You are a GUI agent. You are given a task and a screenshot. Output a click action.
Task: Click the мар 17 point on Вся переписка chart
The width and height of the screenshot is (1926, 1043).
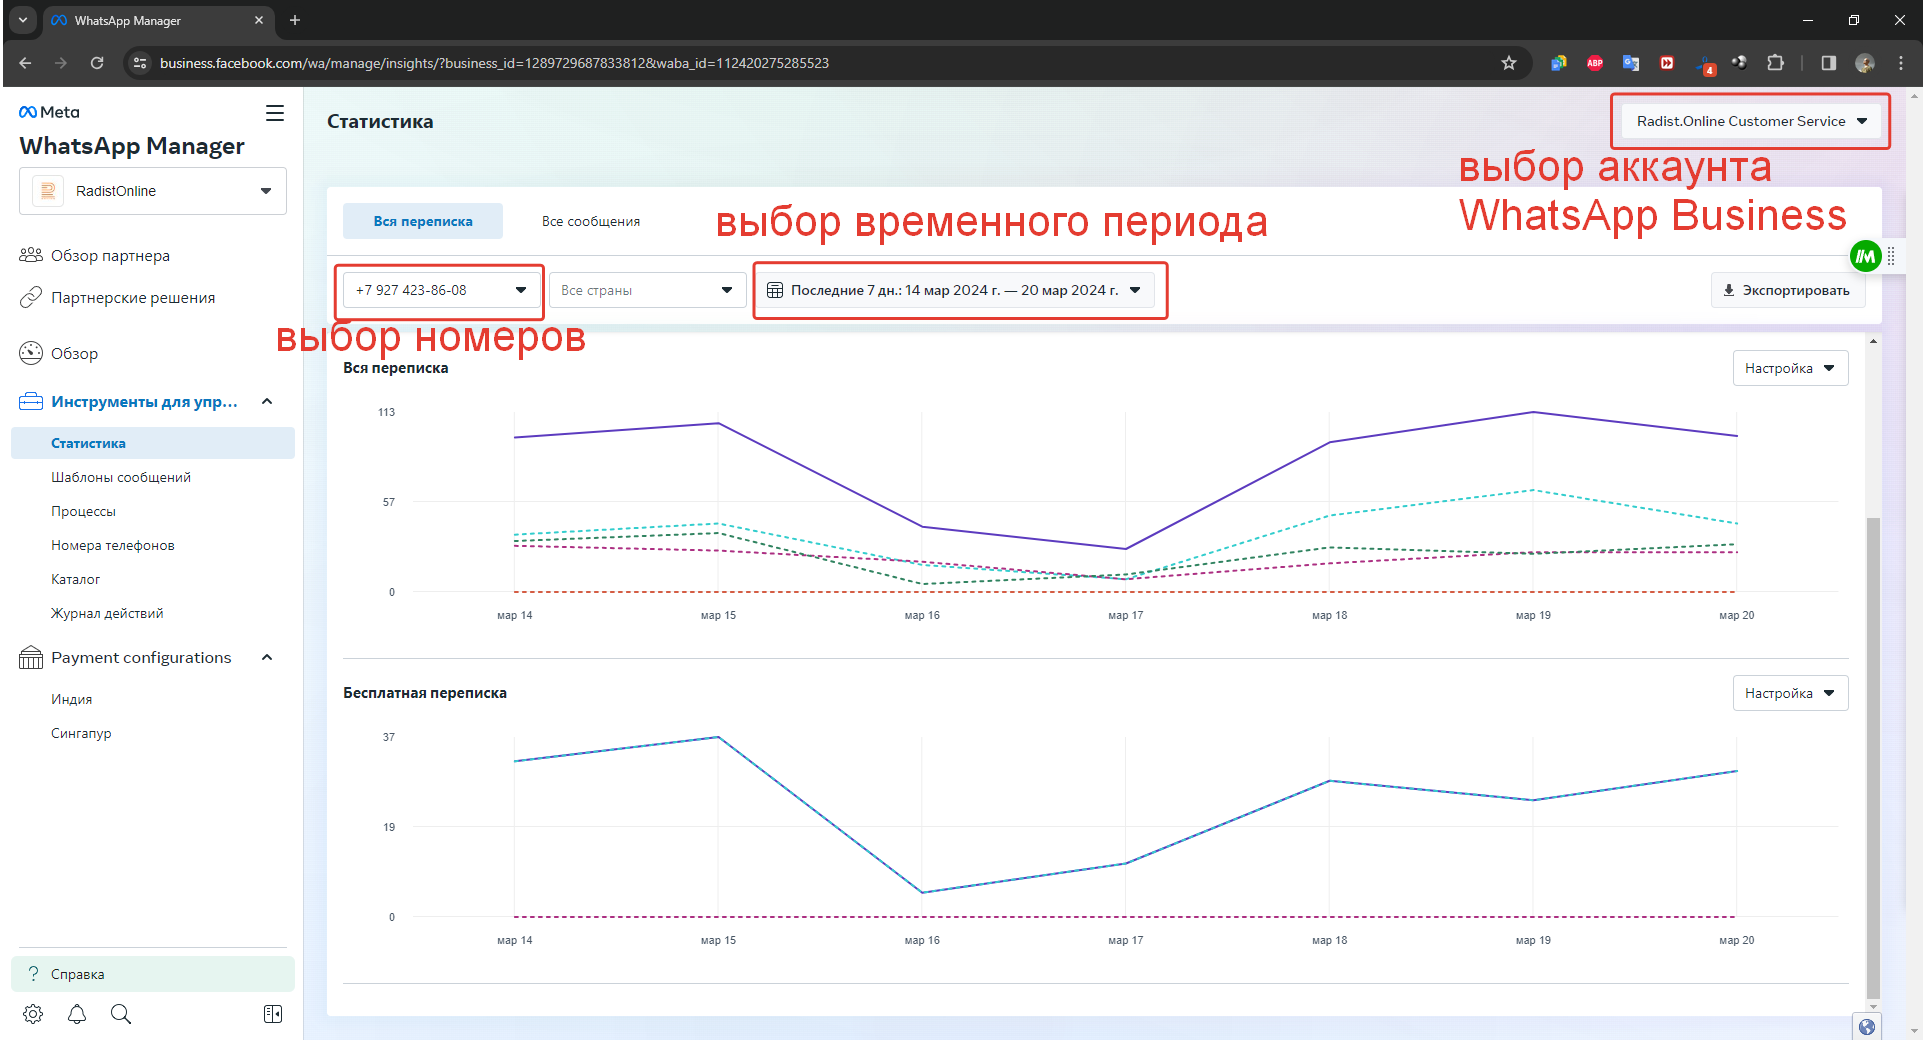click(1126, 549)
